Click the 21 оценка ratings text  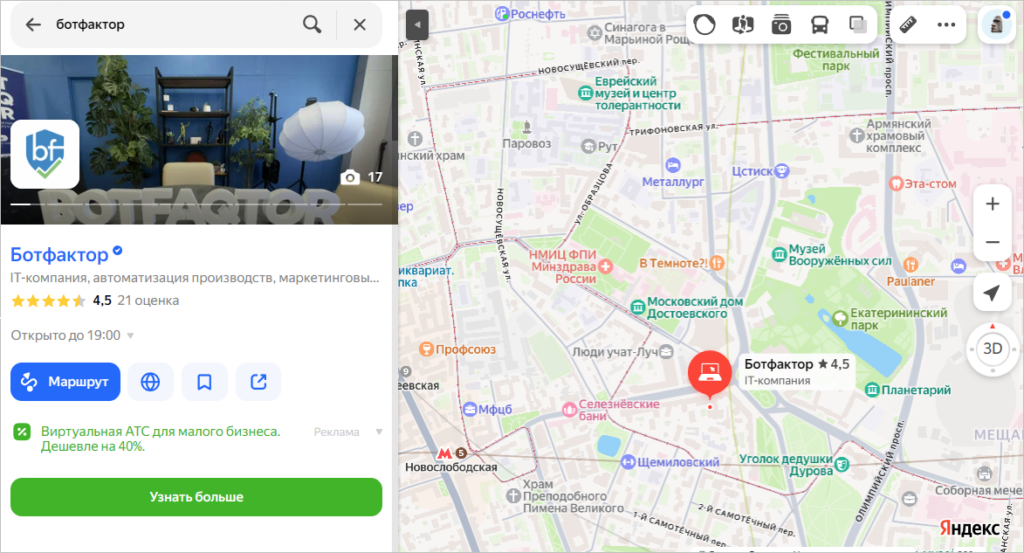click(148, 300)
